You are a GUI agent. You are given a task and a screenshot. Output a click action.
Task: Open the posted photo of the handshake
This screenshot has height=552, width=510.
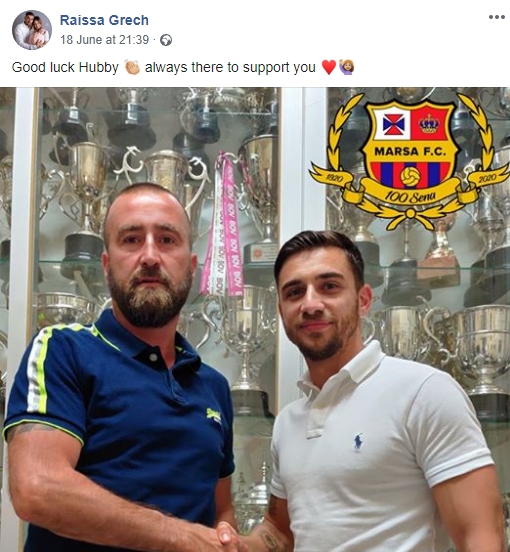pos(255,319)
